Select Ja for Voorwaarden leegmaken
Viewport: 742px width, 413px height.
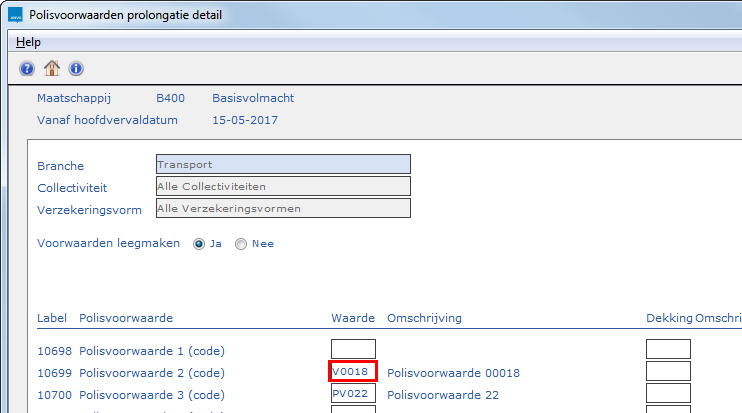tap(200, 243)
